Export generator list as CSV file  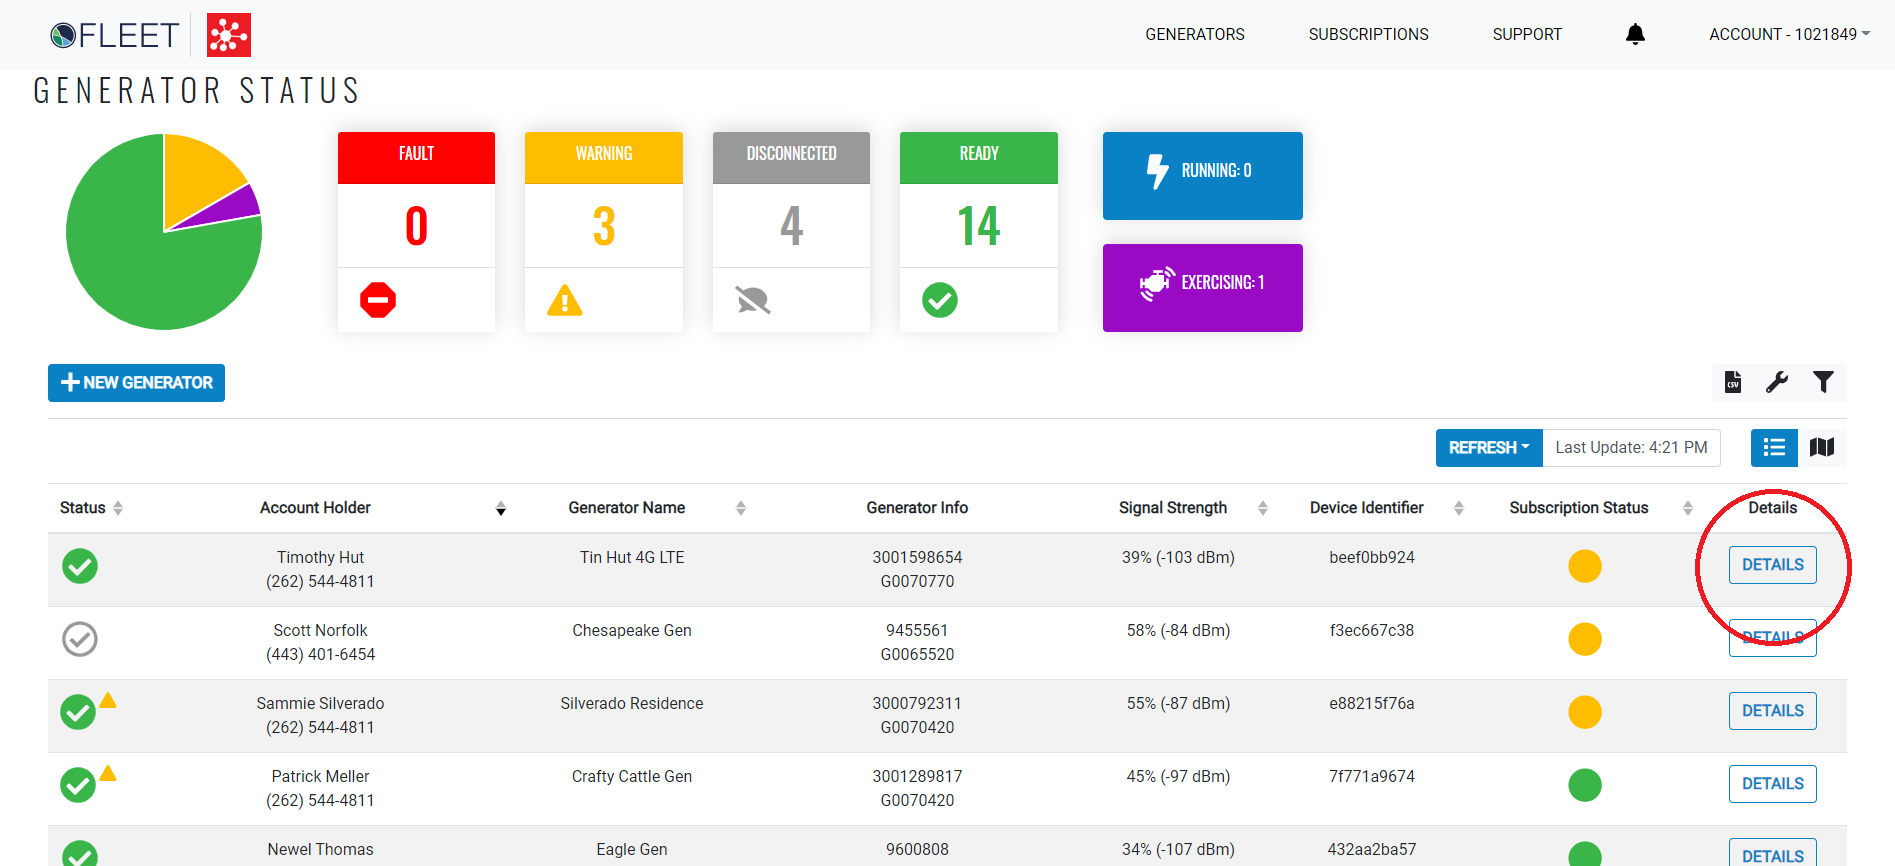tap(1733, 382)
